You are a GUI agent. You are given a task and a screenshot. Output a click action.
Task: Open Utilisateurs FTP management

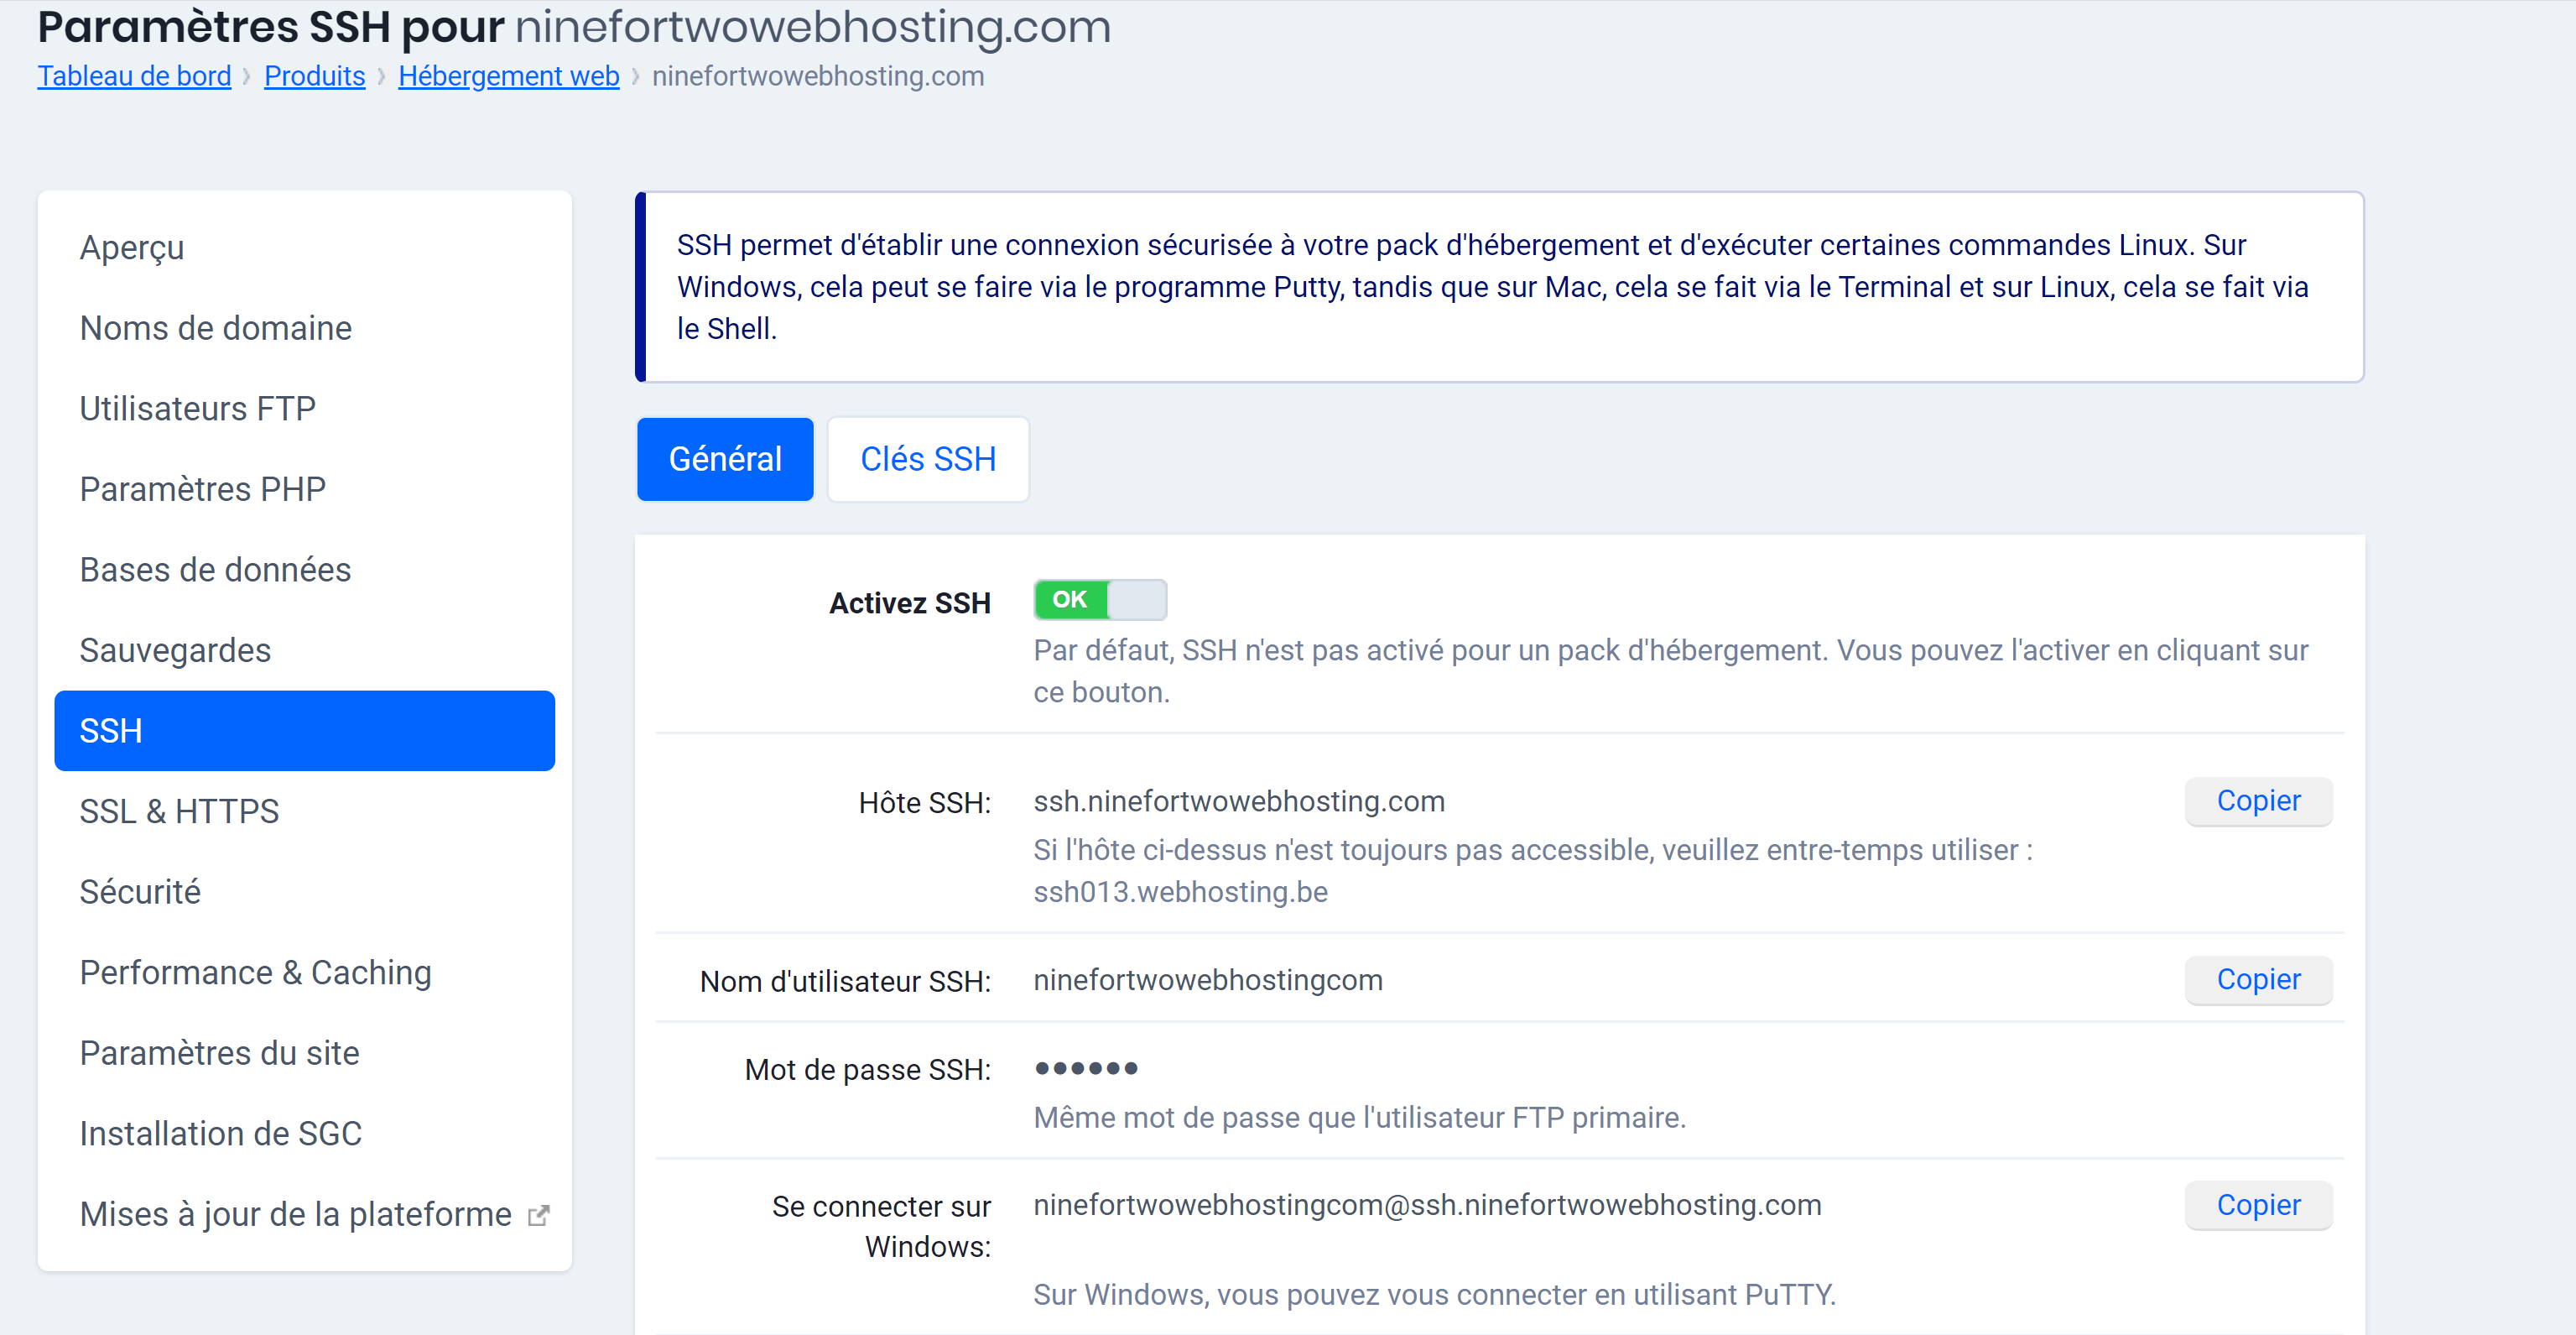[x=197, y=408]
